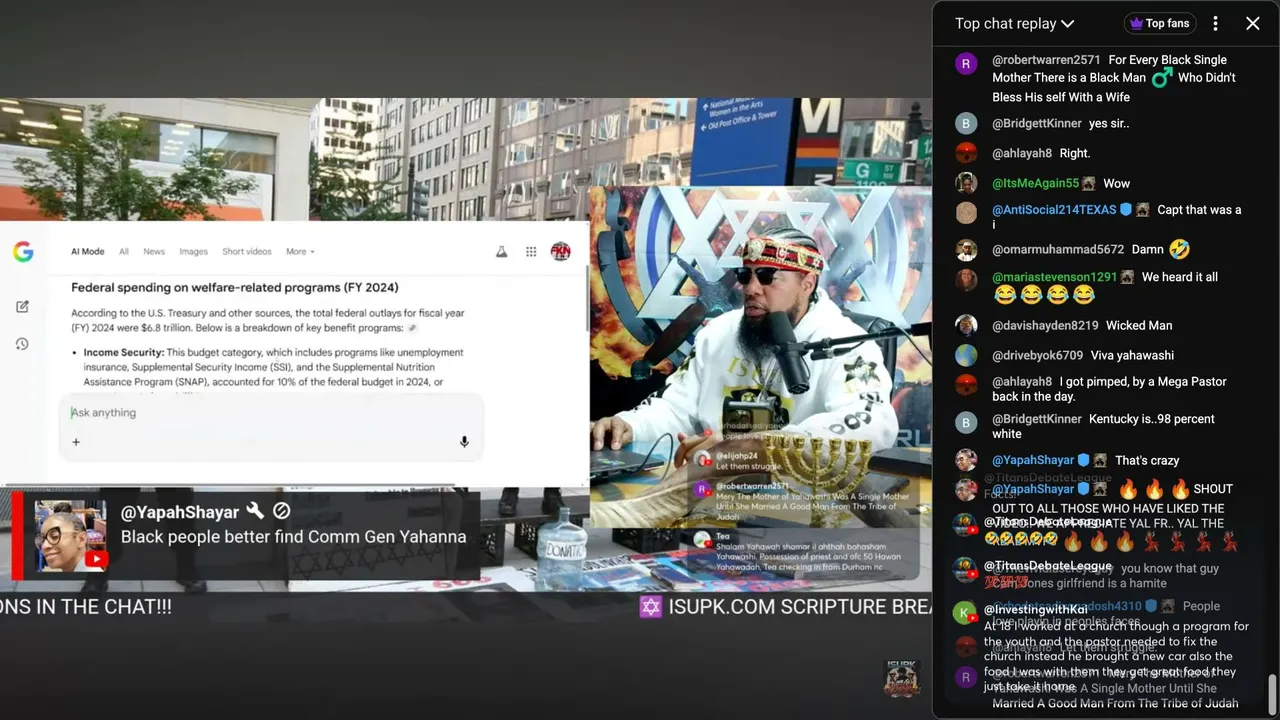Click mariastevenson1291's profile avatar
The image size is (1280, 720).
(x=966, y=280)
